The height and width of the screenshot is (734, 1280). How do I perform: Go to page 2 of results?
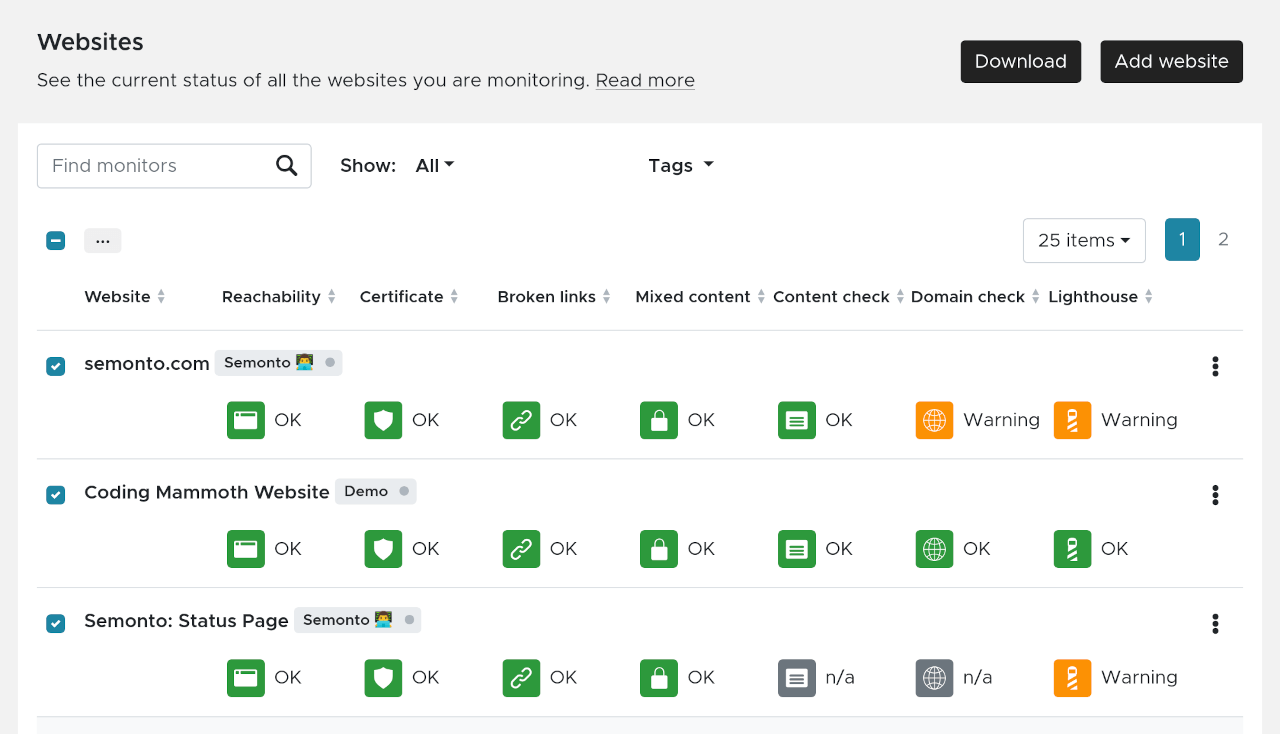pyautogui.click(x=1223, y=240)
